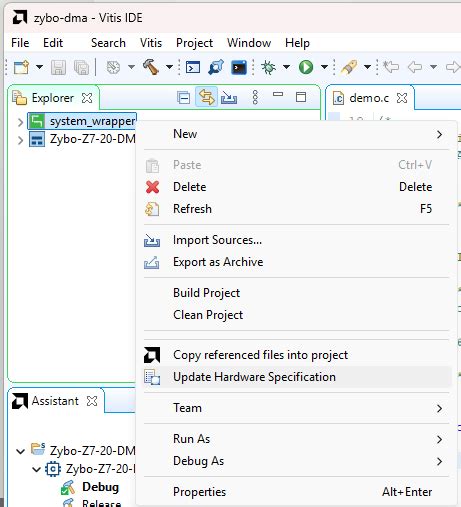The width and height of the screenshot is (461, 507).
Task: Click the green Run button icon
Action: (306, 67)
